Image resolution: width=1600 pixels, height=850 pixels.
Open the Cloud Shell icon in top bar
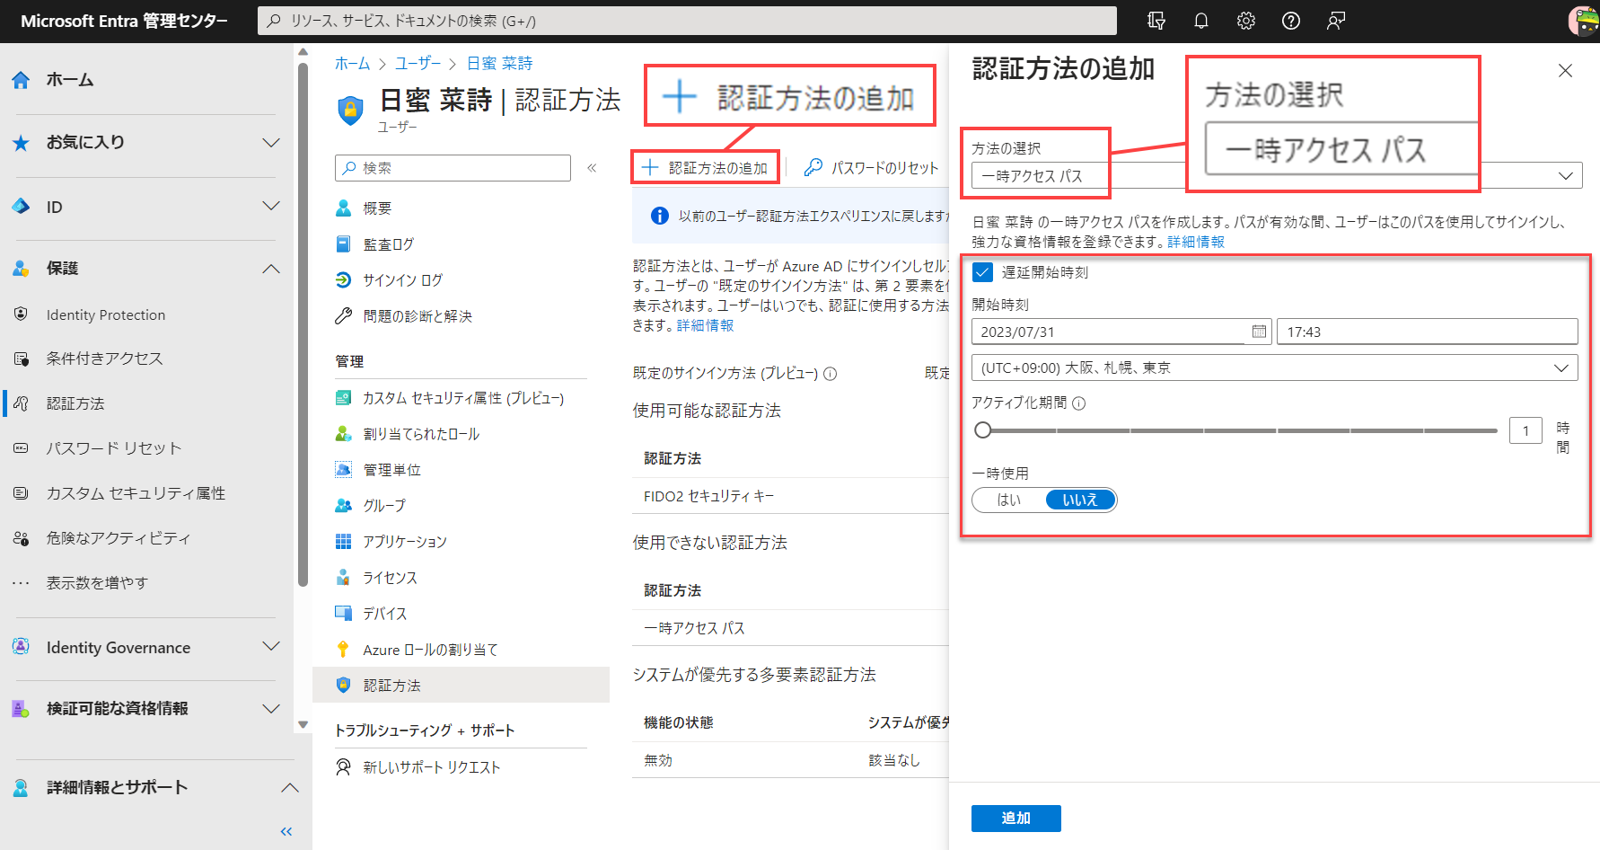pyautogui.click(x=1156, y=21)
